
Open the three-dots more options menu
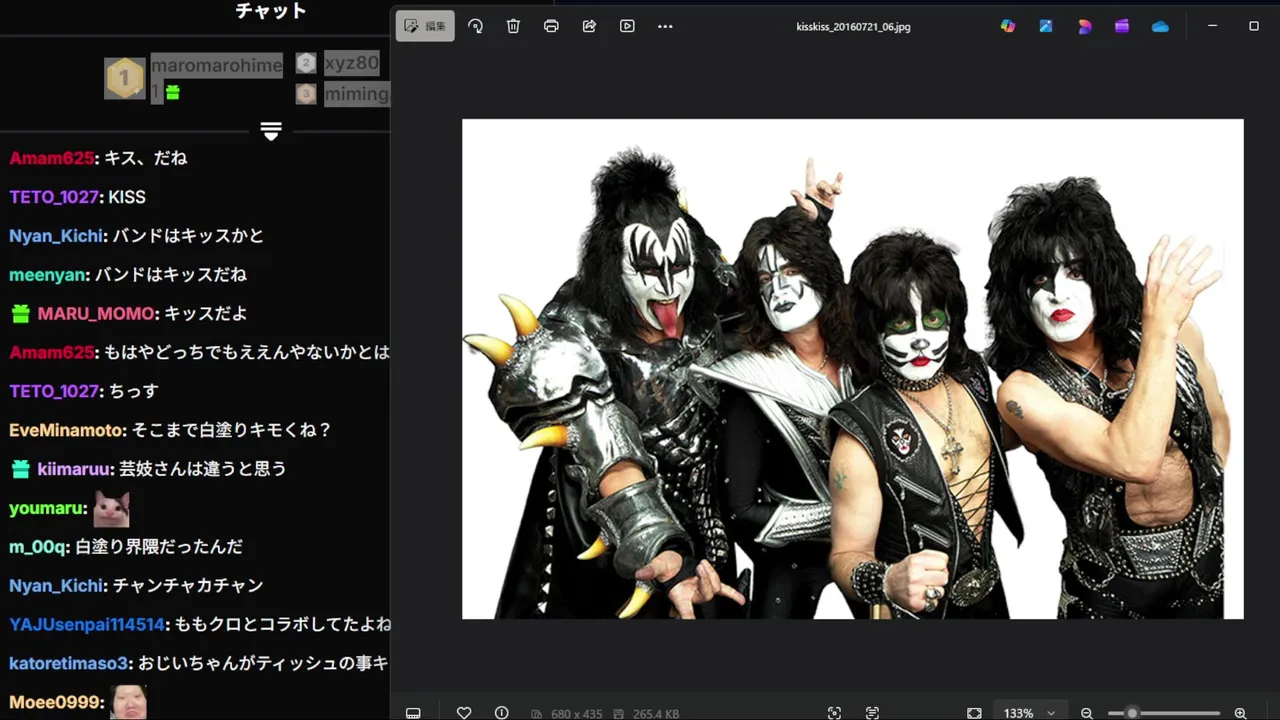tap(665, 26)
